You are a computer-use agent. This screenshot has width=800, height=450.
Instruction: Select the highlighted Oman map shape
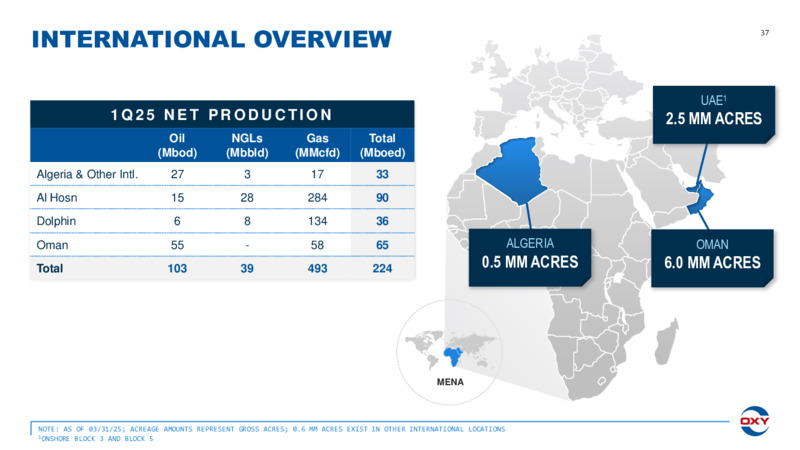pos(699,197)
